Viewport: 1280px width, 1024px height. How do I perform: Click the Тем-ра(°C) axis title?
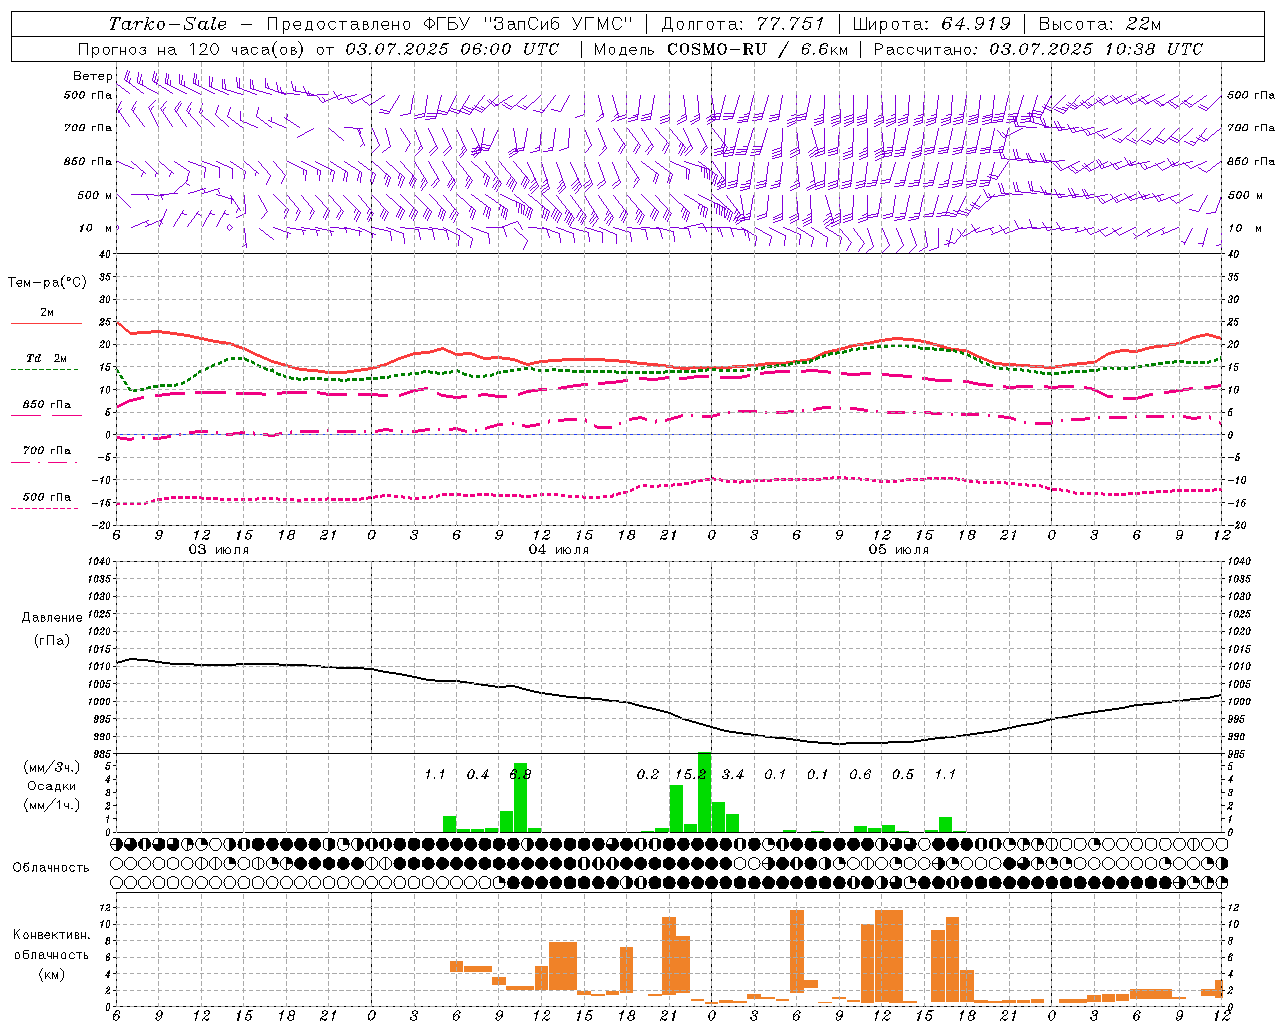point(47,283)
